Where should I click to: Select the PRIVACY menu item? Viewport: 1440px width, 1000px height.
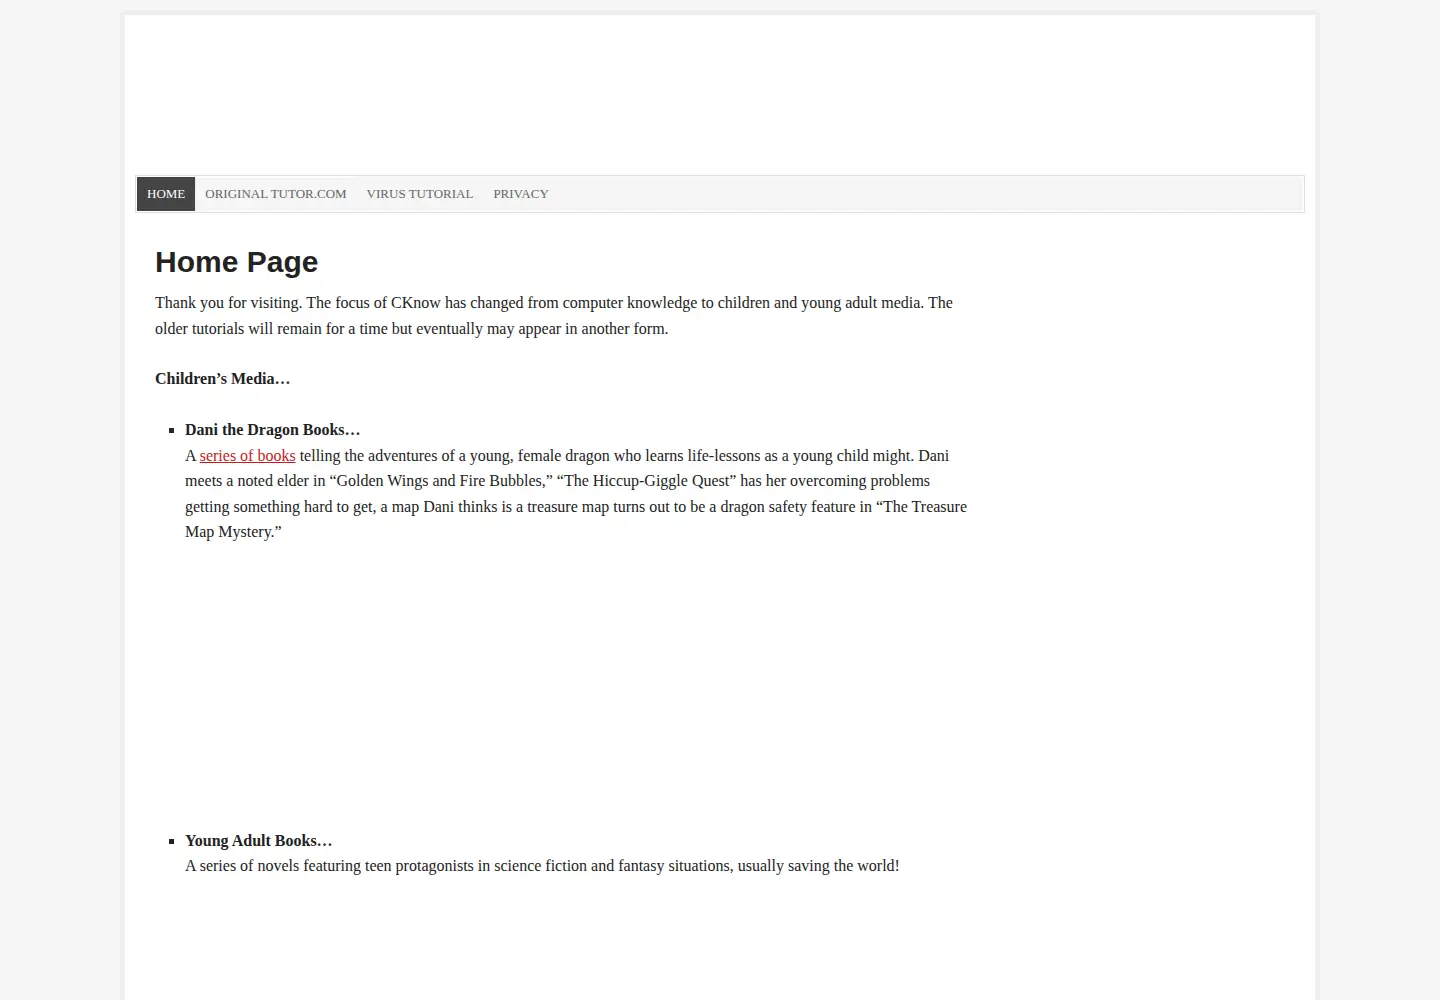pyautogui.click(x=521, y=194)
